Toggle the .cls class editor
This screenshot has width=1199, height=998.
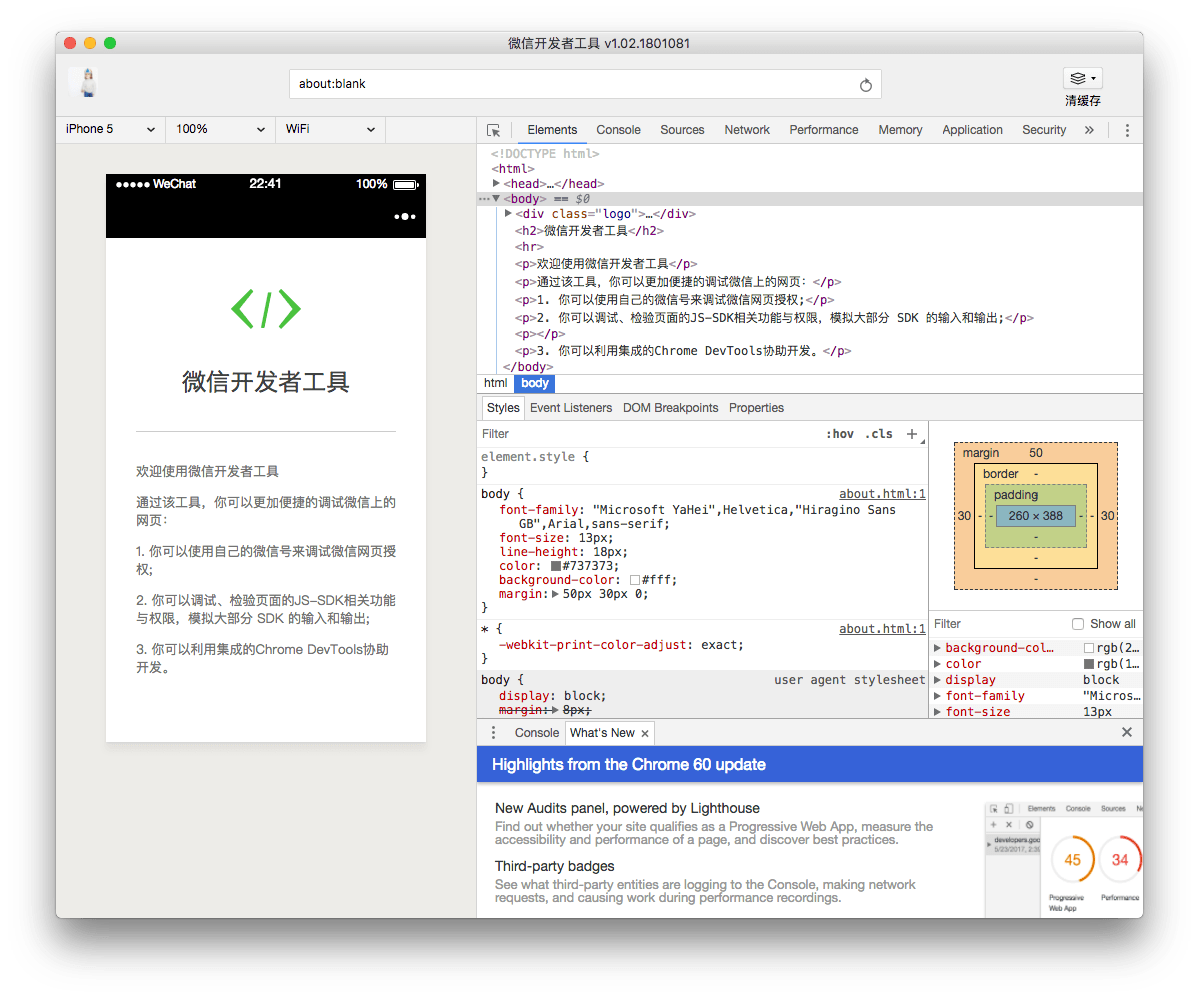879,434
